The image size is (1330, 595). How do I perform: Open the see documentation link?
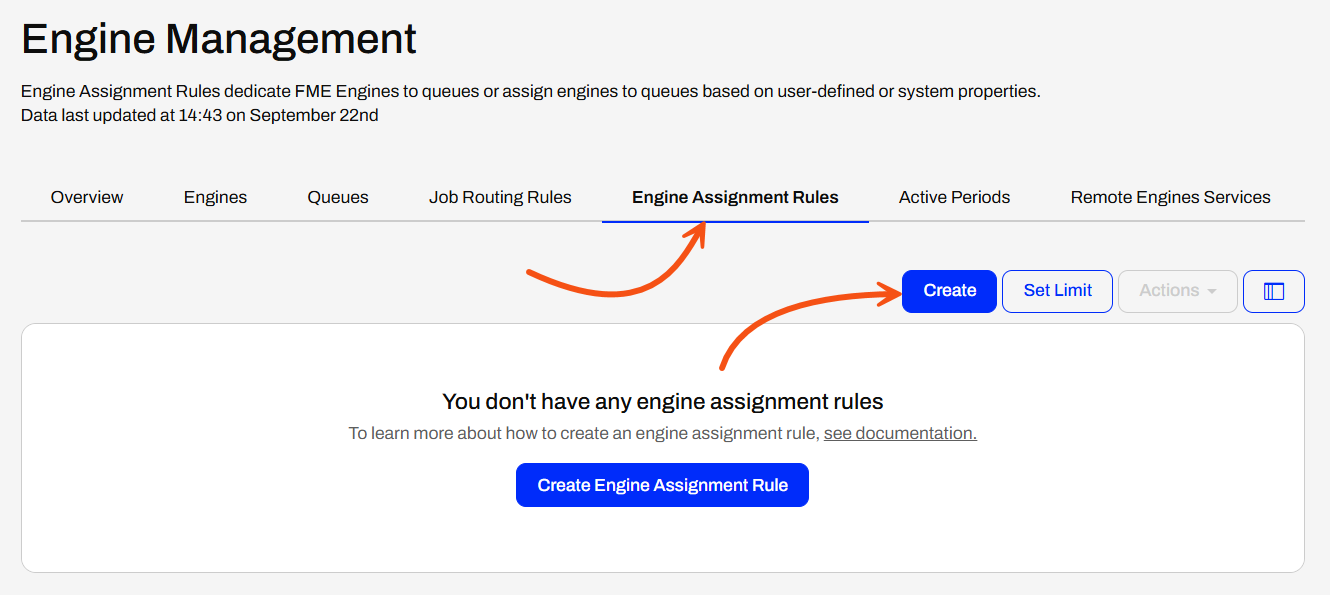[900, 433]
